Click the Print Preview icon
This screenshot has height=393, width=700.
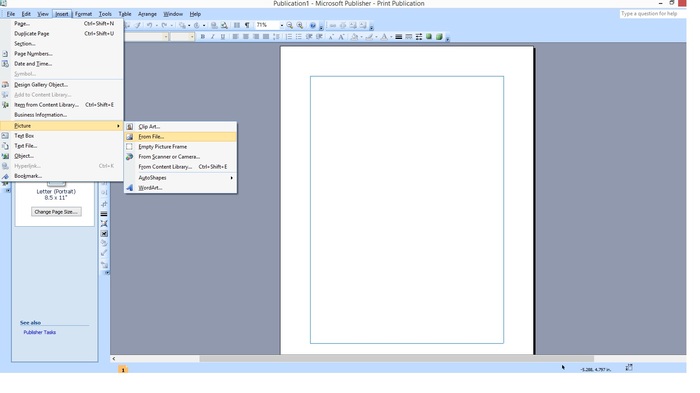(224, 25)
